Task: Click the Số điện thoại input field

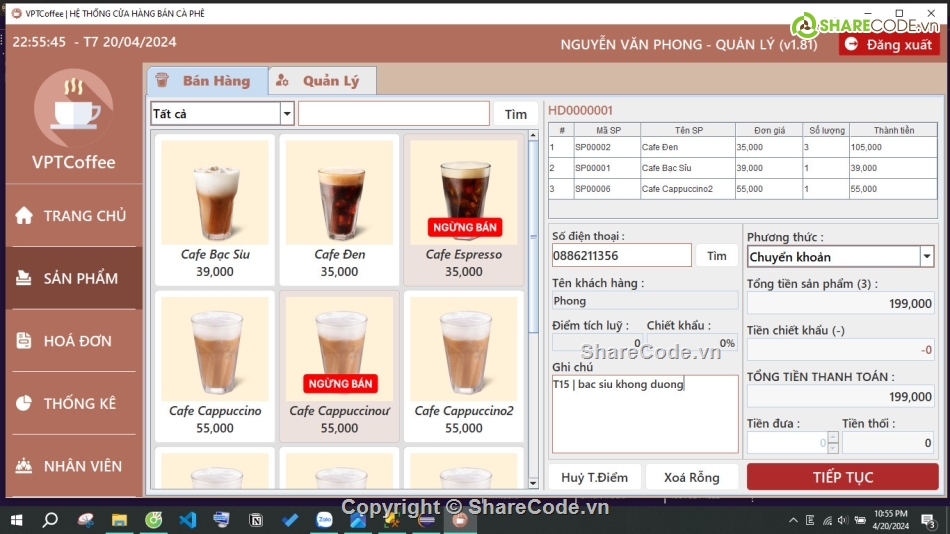Action: click(x=621, y=255)
